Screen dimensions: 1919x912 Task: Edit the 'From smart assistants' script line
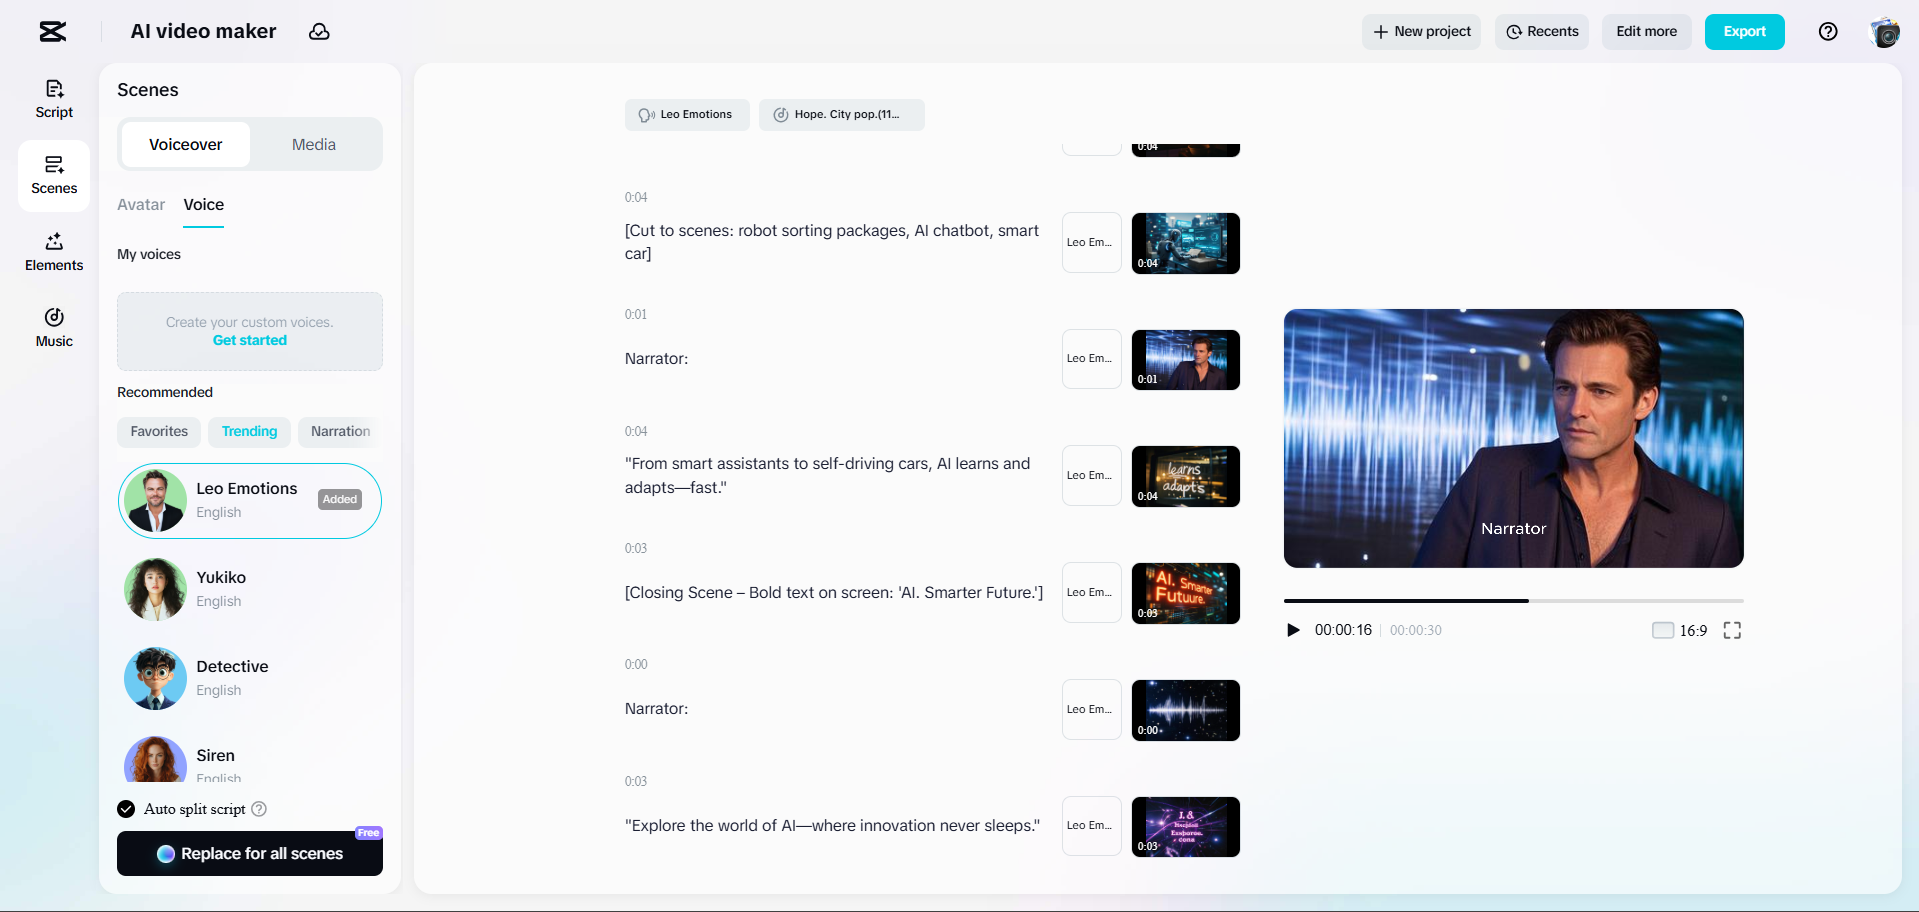[828, 476]
